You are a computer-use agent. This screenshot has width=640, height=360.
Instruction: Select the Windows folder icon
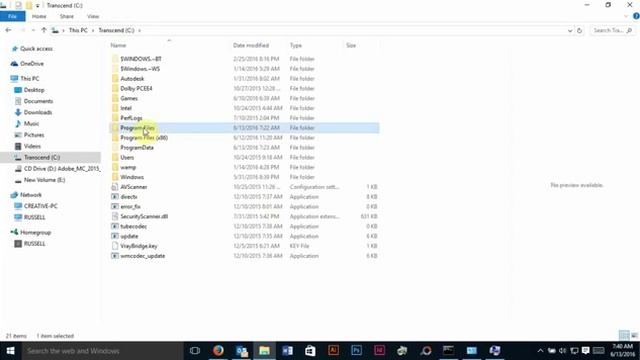point(115,177)
